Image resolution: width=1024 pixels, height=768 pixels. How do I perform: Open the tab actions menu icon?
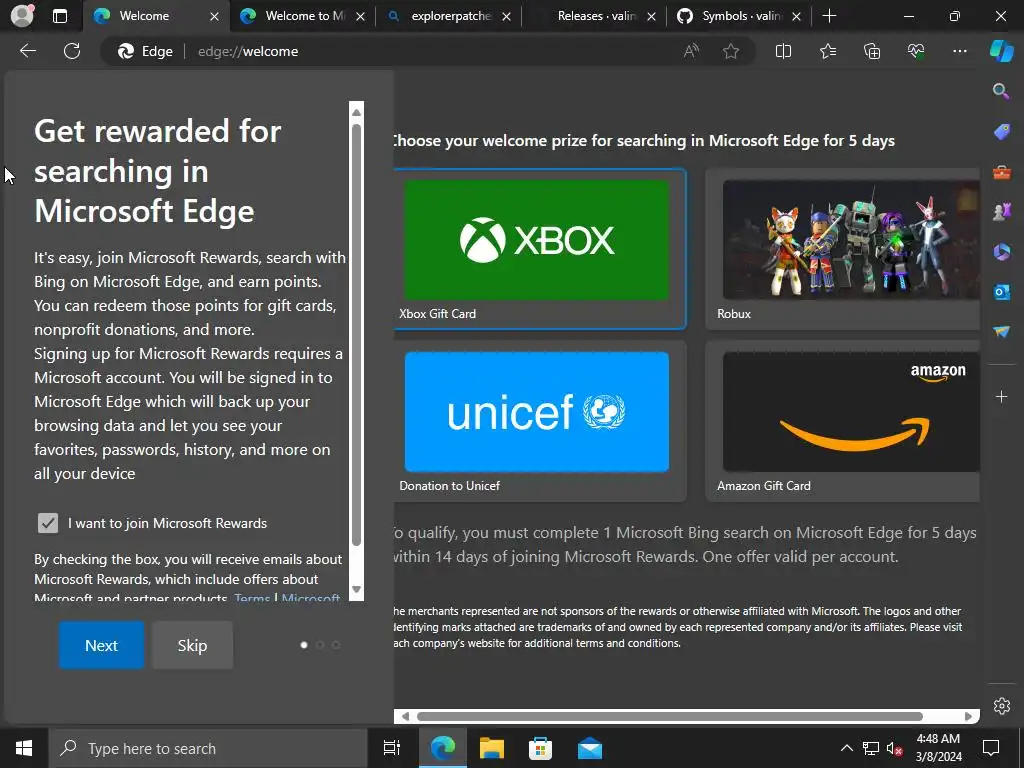pos(59,16)
